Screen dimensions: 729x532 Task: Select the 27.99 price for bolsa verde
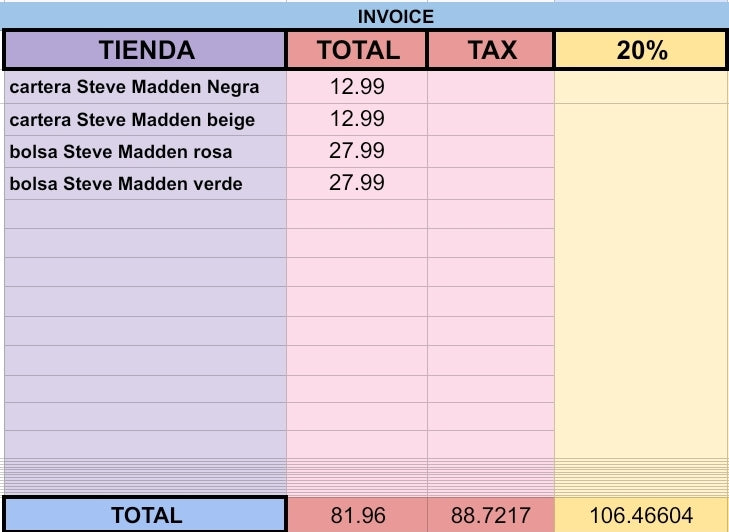click(x=357, y=184)
